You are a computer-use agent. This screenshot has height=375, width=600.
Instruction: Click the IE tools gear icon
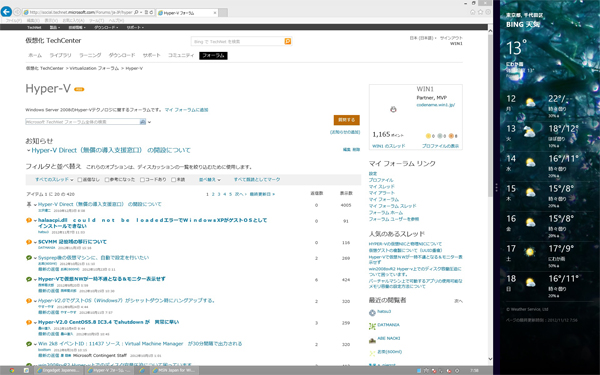pyautogui.click(x=488, y=12)
